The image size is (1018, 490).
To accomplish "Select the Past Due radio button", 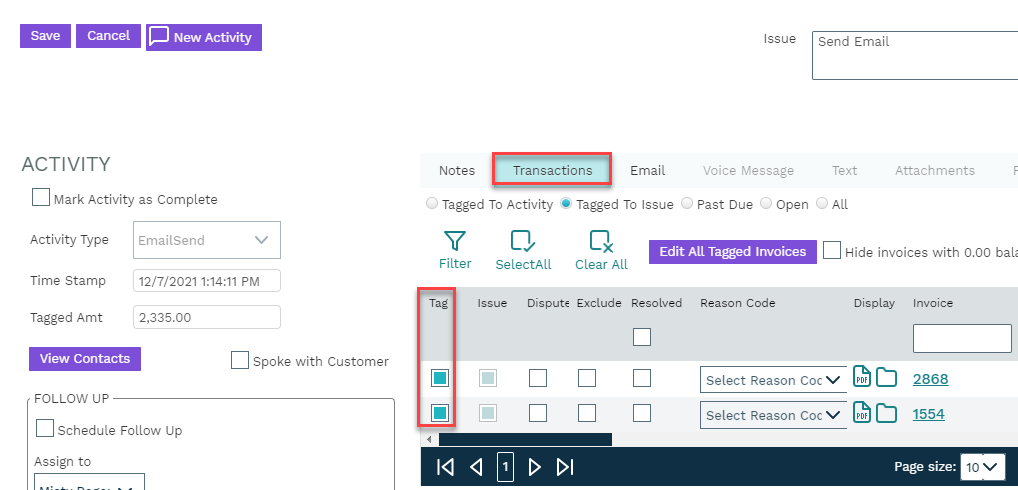I will point(687,204).
